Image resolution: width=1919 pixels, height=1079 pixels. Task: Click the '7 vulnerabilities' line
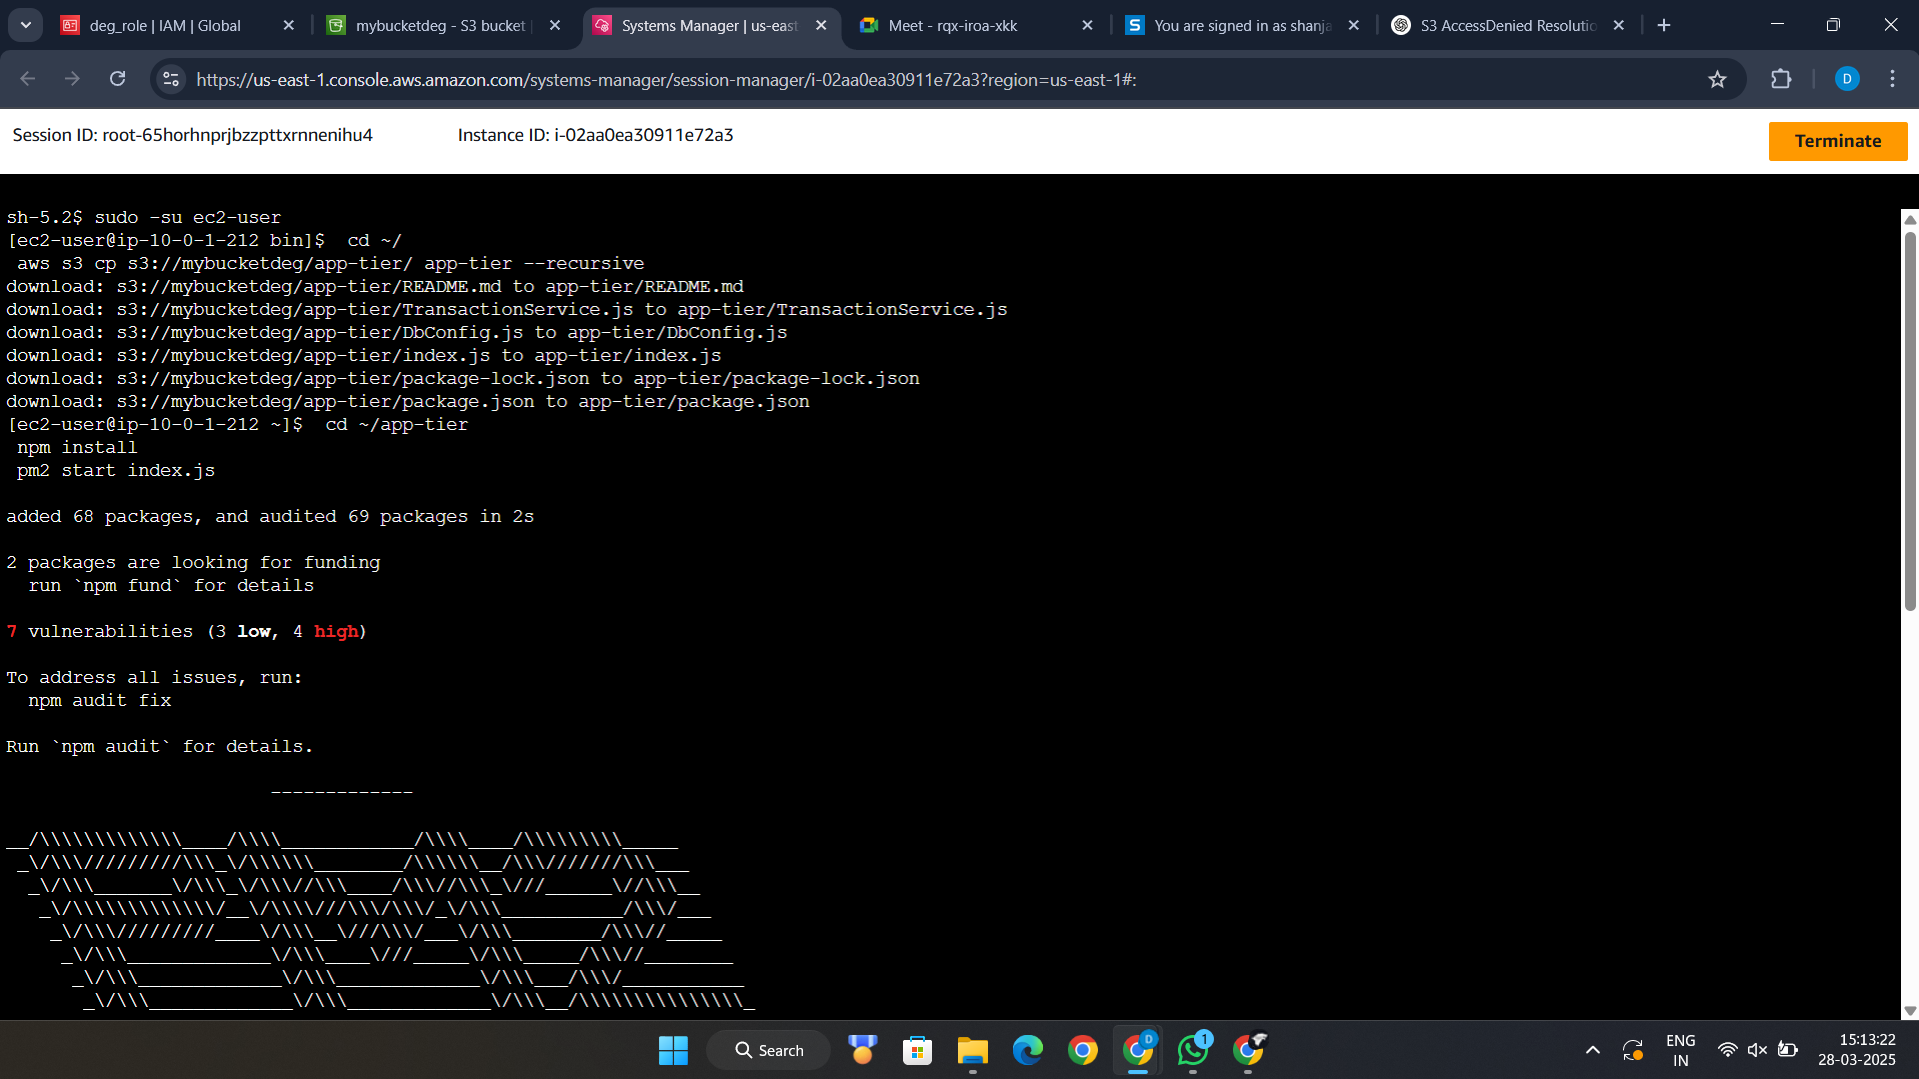tap(187, 632)
